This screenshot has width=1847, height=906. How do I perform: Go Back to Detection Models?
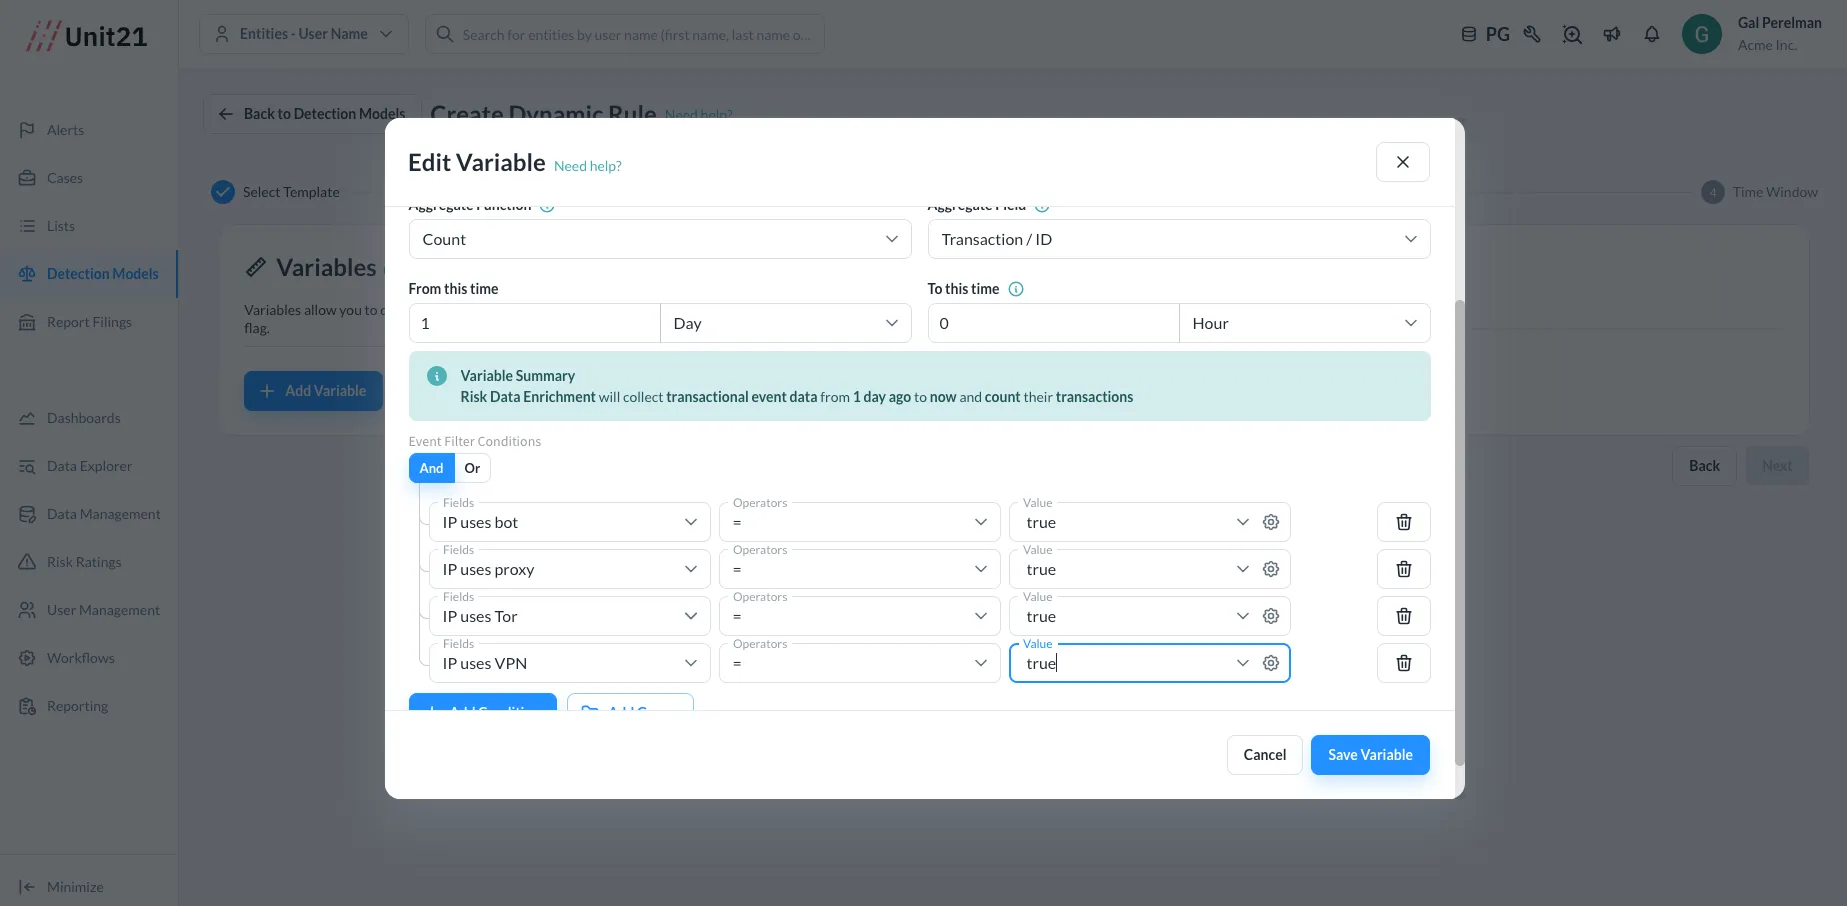[x=312, y=114]
